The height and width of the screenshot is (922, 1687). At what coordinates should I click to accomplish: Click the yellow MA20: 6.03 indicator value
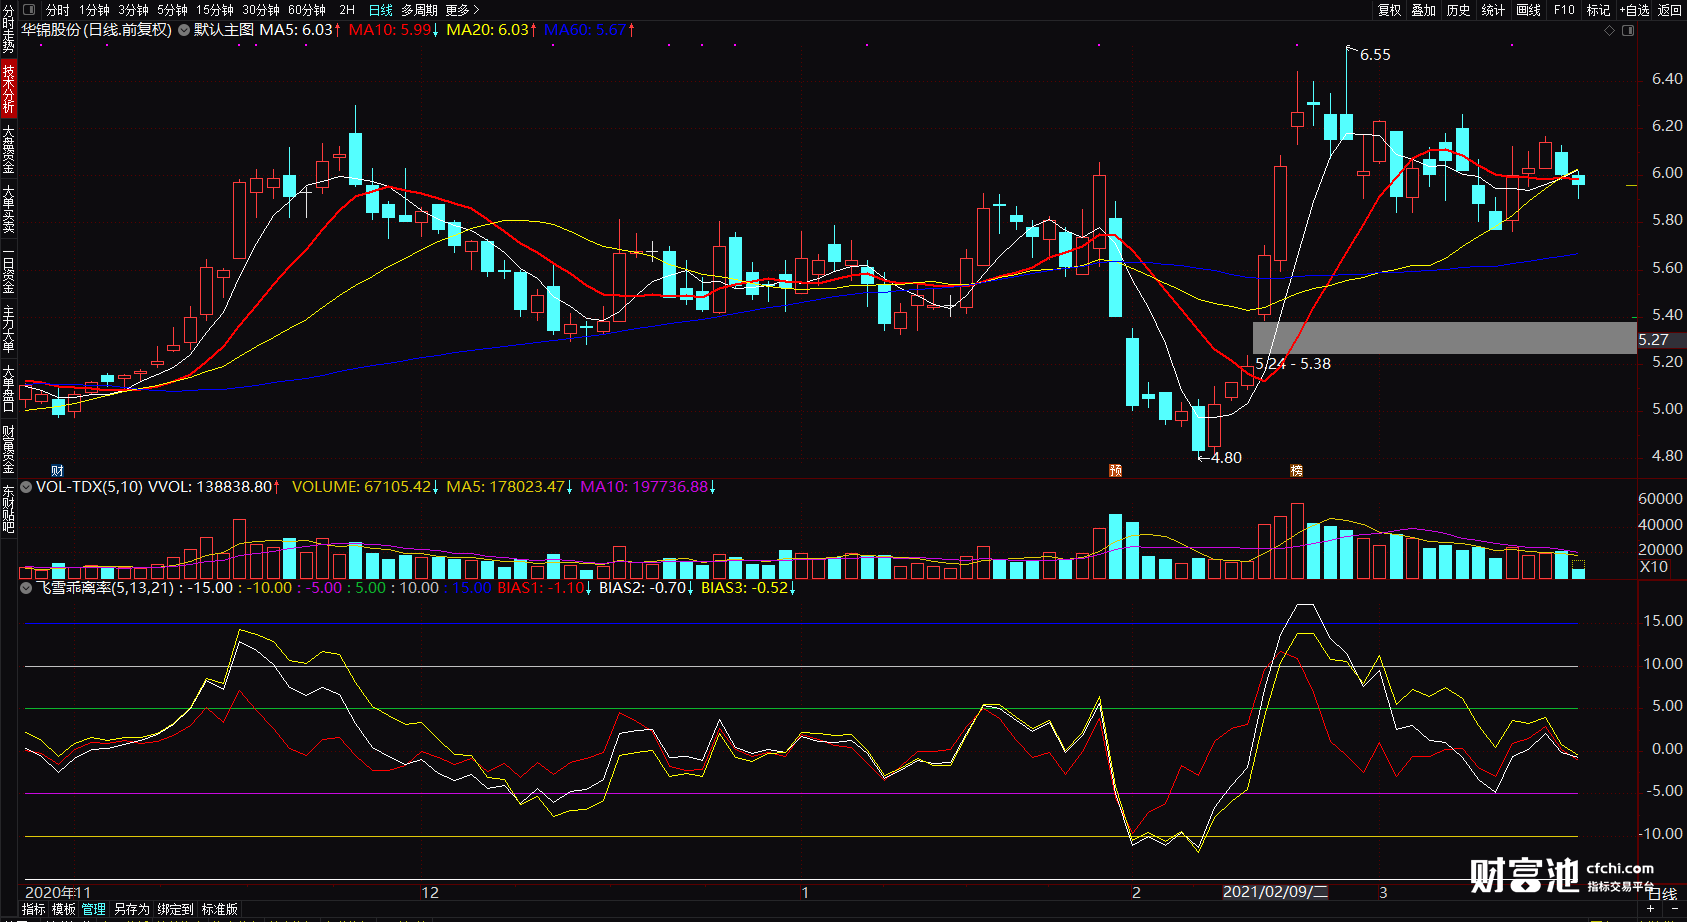coord(491,30)
